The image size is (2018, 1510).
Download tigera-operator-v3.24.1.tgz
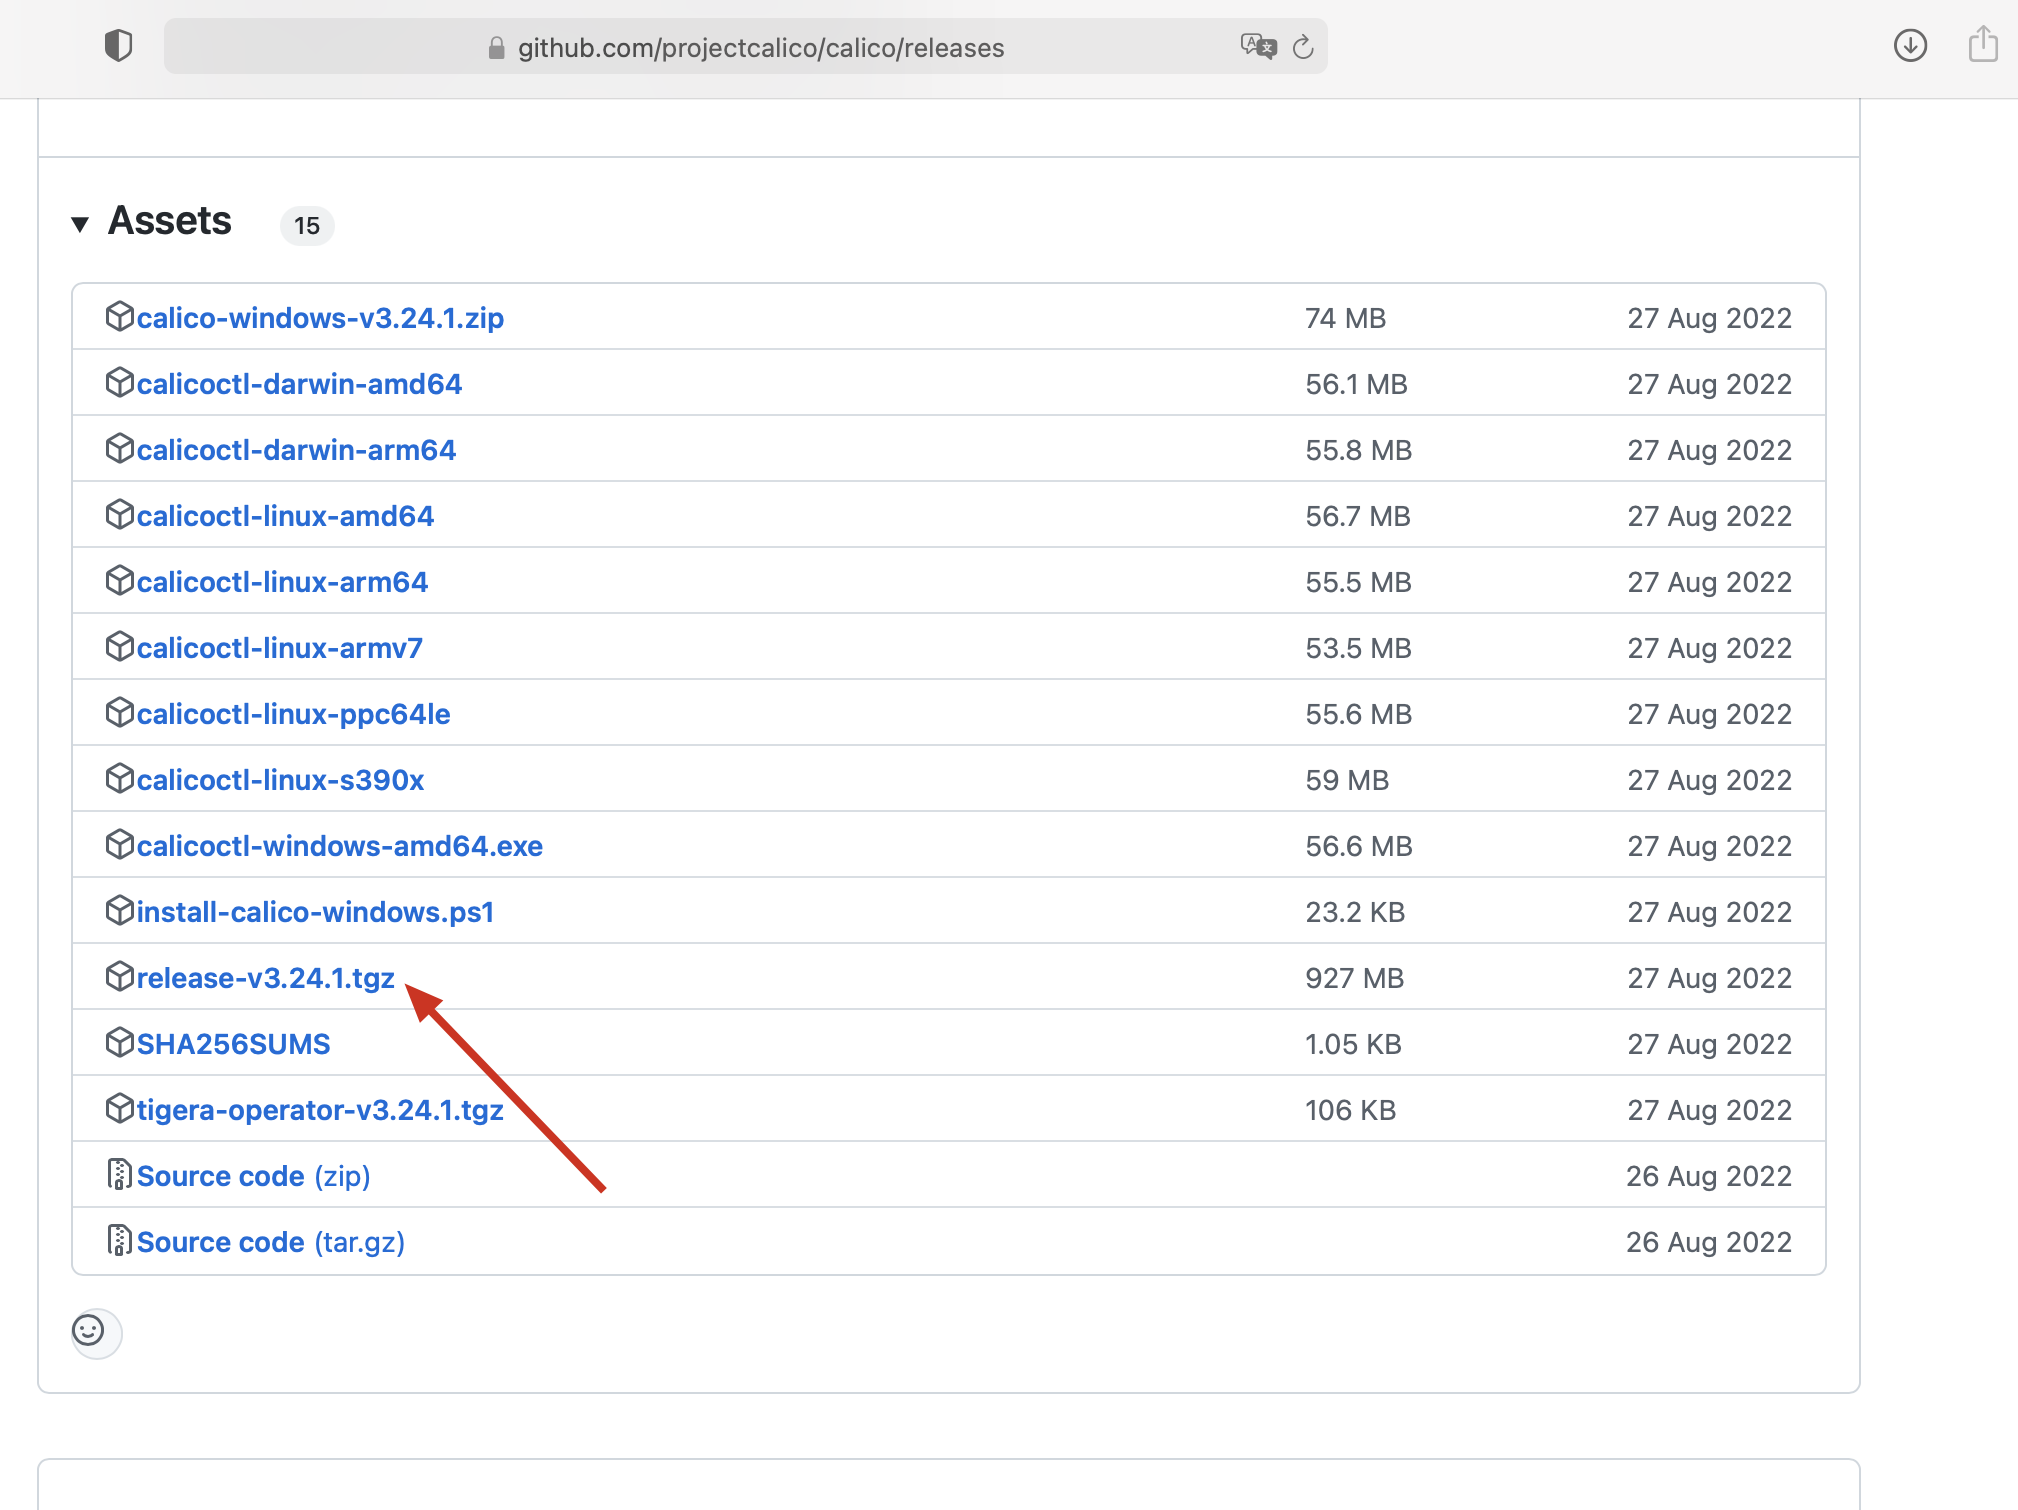point(320,1110)
